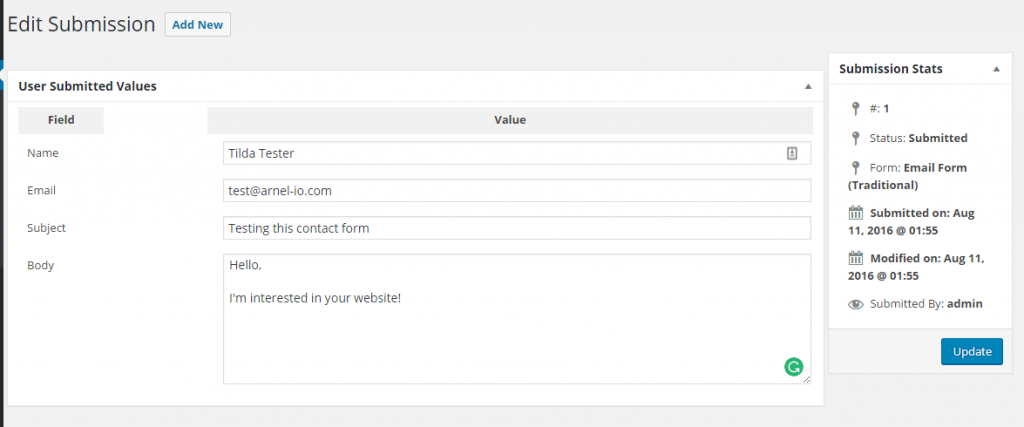
Task: Click the Value column header
Action: (x=509, y=120)
